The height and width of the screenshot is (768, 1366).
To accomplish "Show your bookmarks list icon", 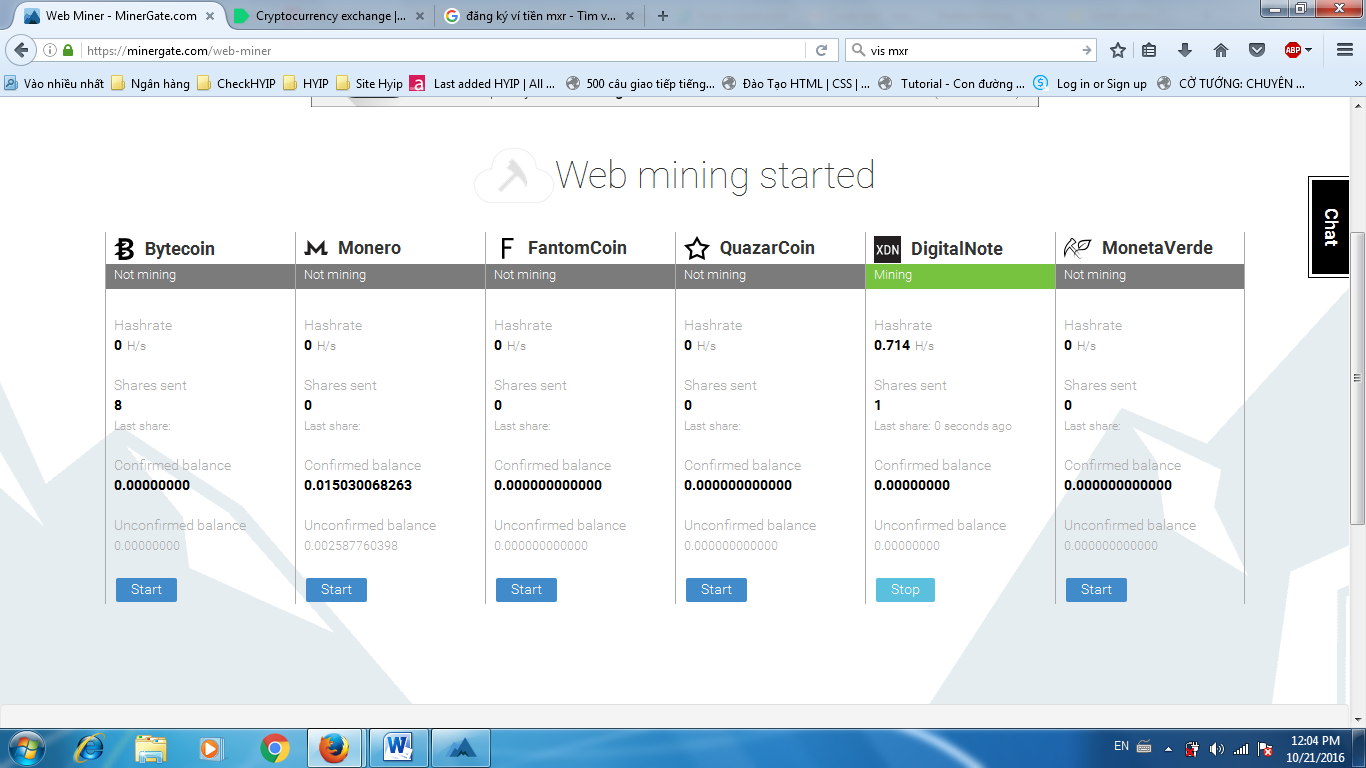I will [x=1150, y=50].
